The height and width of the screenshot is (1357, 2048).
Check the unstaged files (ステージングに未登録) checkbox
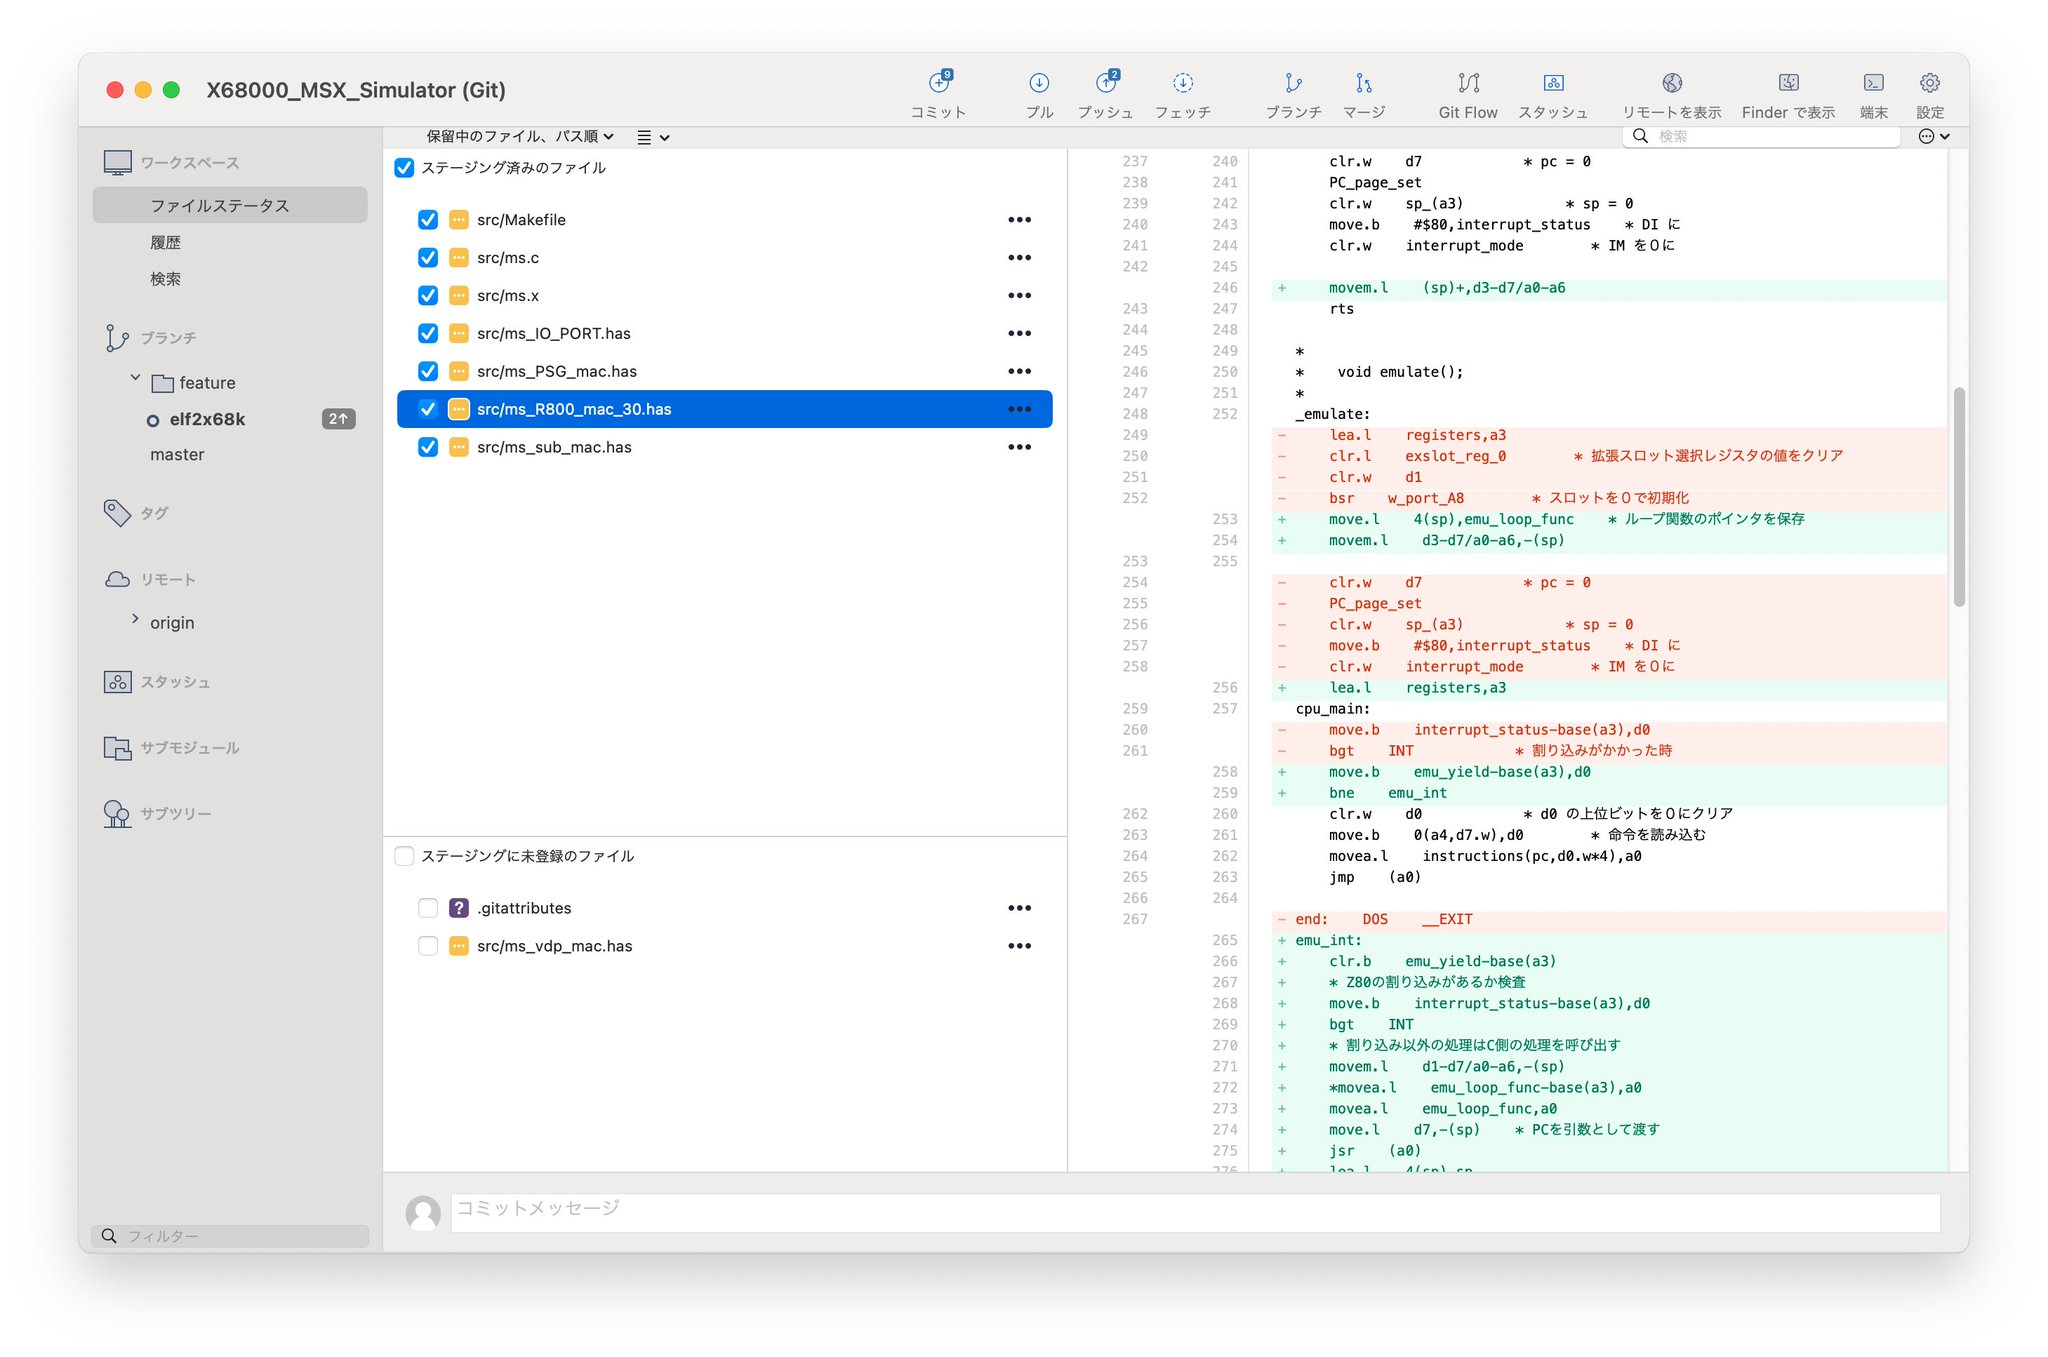pos(404,856)
